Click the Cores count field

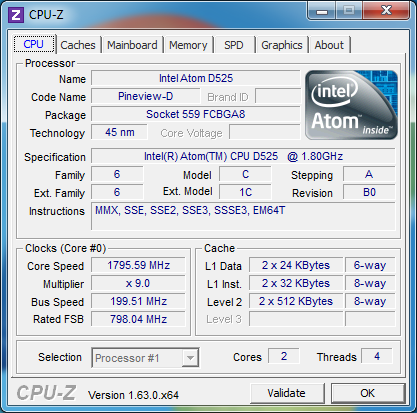click(x=284, y=356)
